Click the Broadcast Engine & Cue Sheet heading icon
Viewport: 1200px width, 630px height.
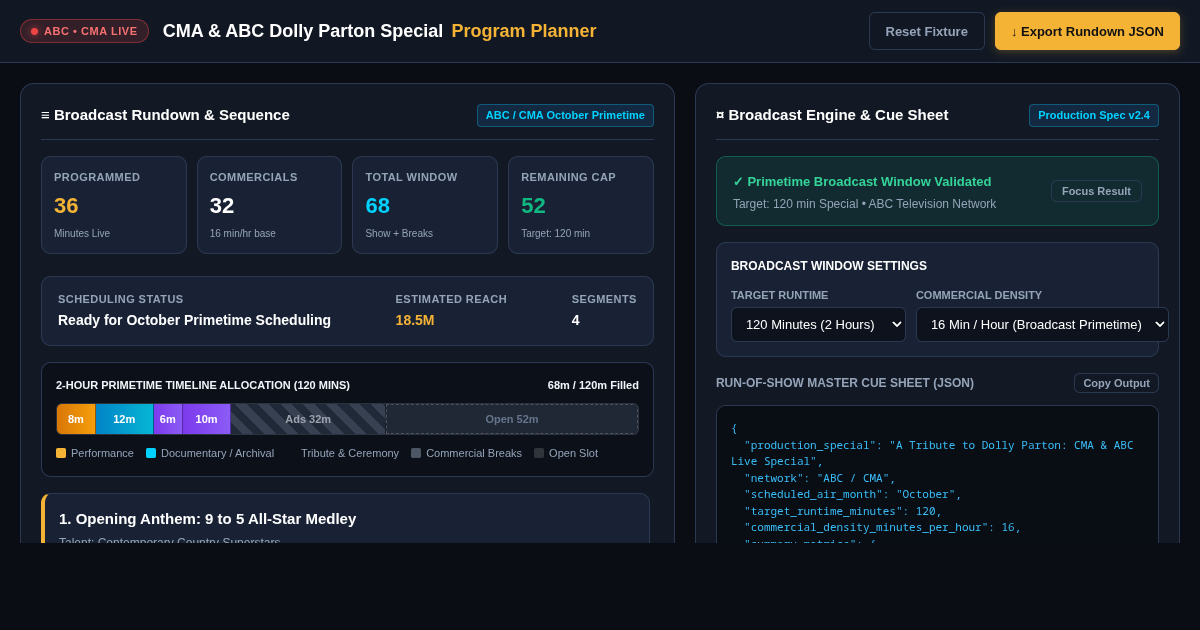coord(720,115)
